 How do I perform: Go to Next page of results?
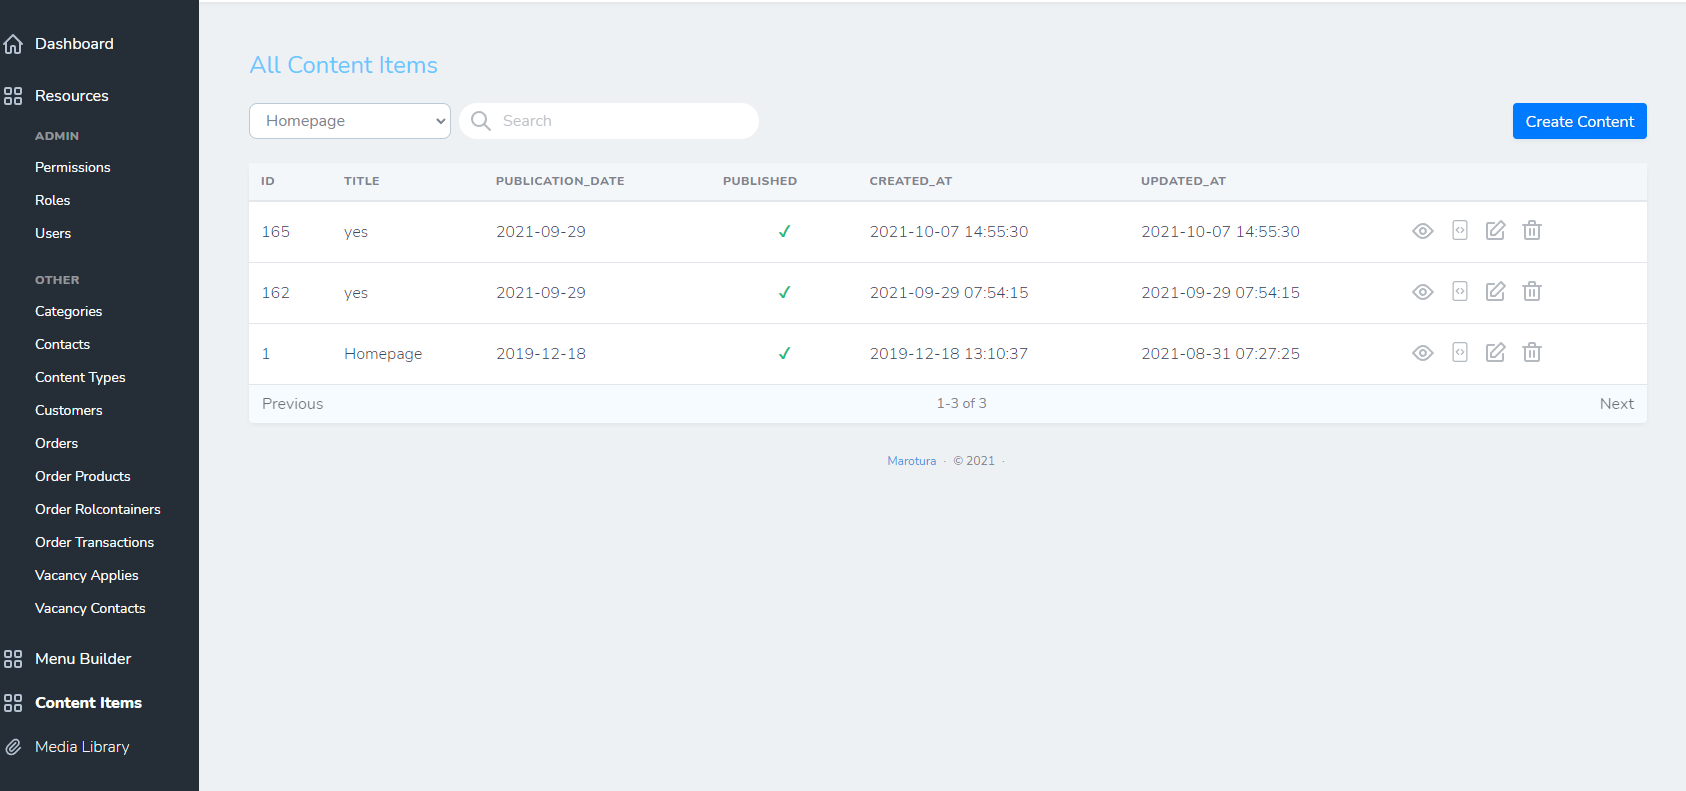[1616, 404]
